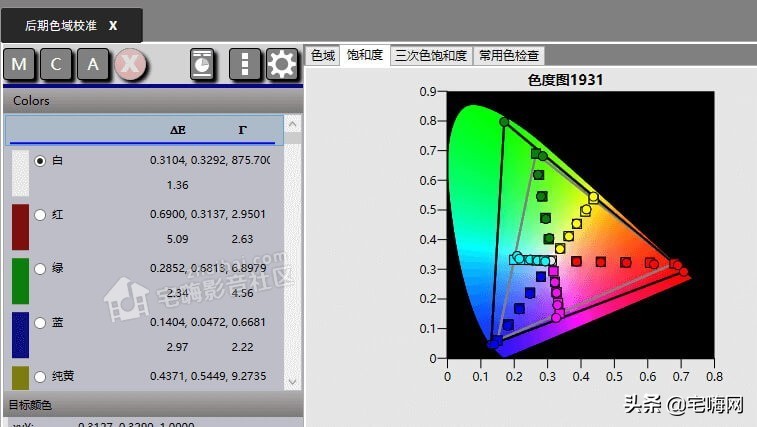Click the colors list scroll up arrow
Image resolution: width=757 pixels, height=427 pixels.
pos(293,125)
